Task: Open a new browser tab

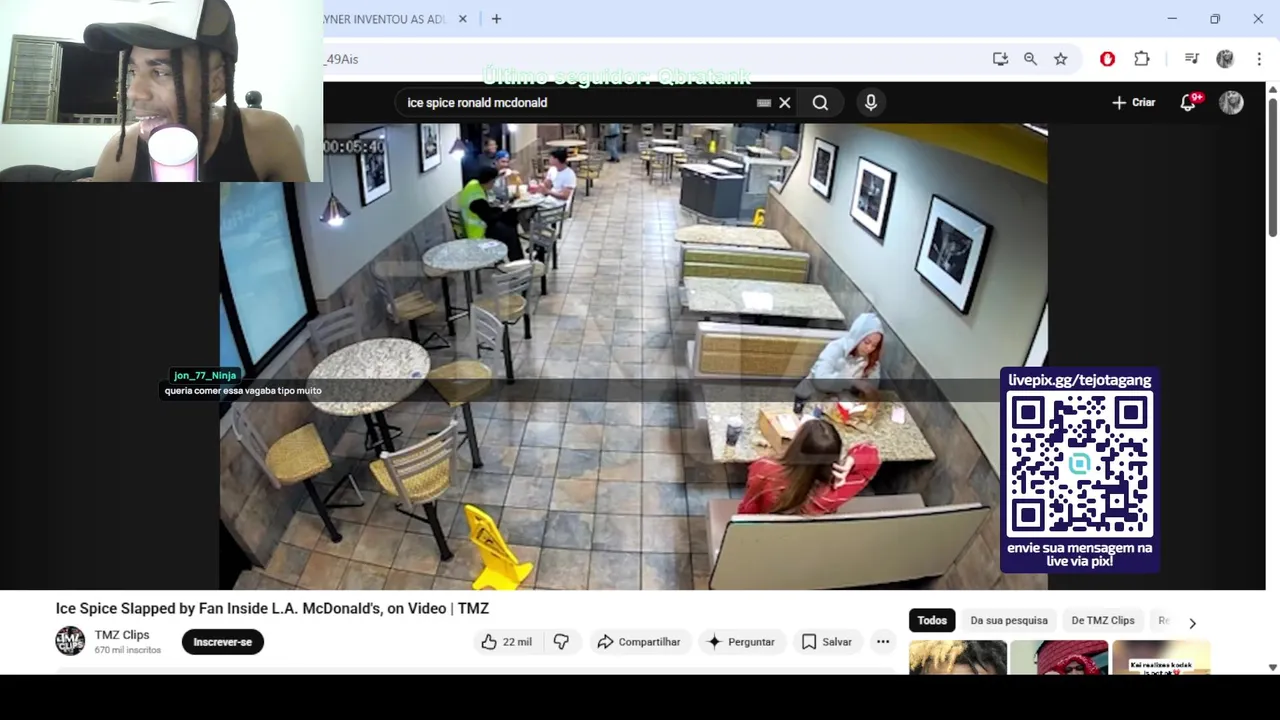Action: tap(496, 19)
